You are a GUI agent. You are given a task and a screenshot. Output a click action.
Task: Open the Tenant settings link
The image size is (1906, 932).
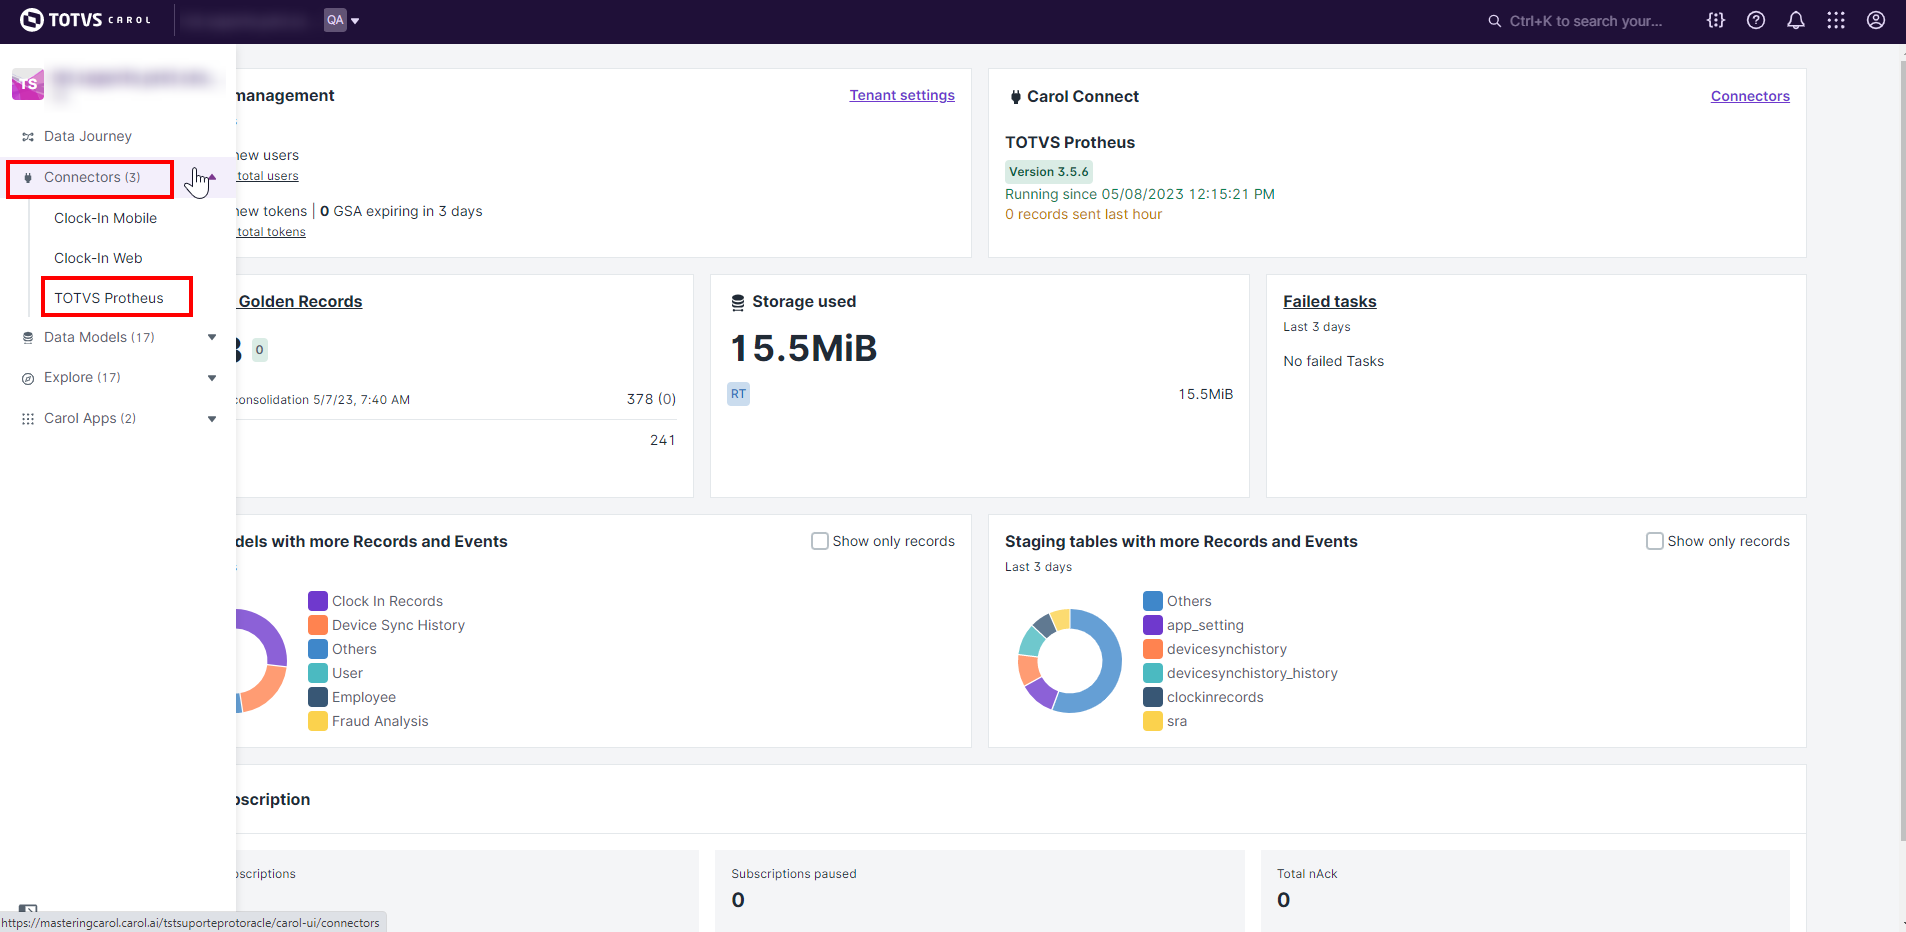click(x=902, y=95)
